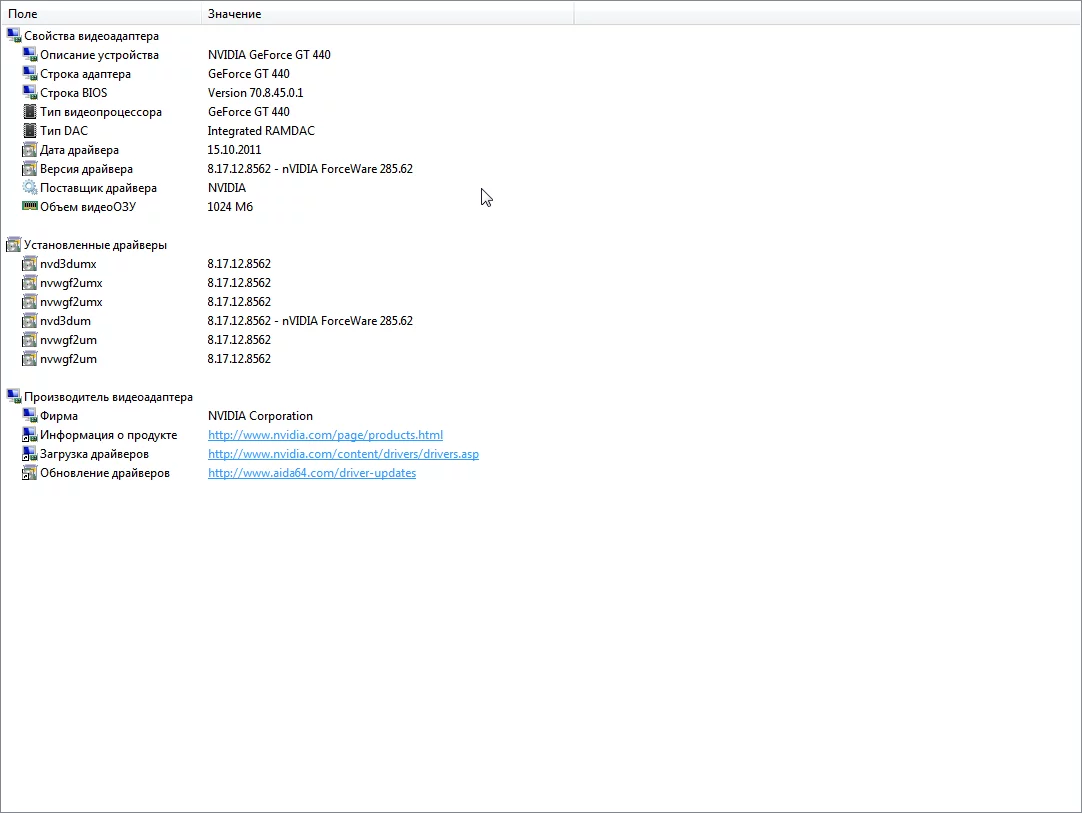Select the nvd3dumx driver icon
This screenshot has height=813, width=1082.
click(30, 264)
